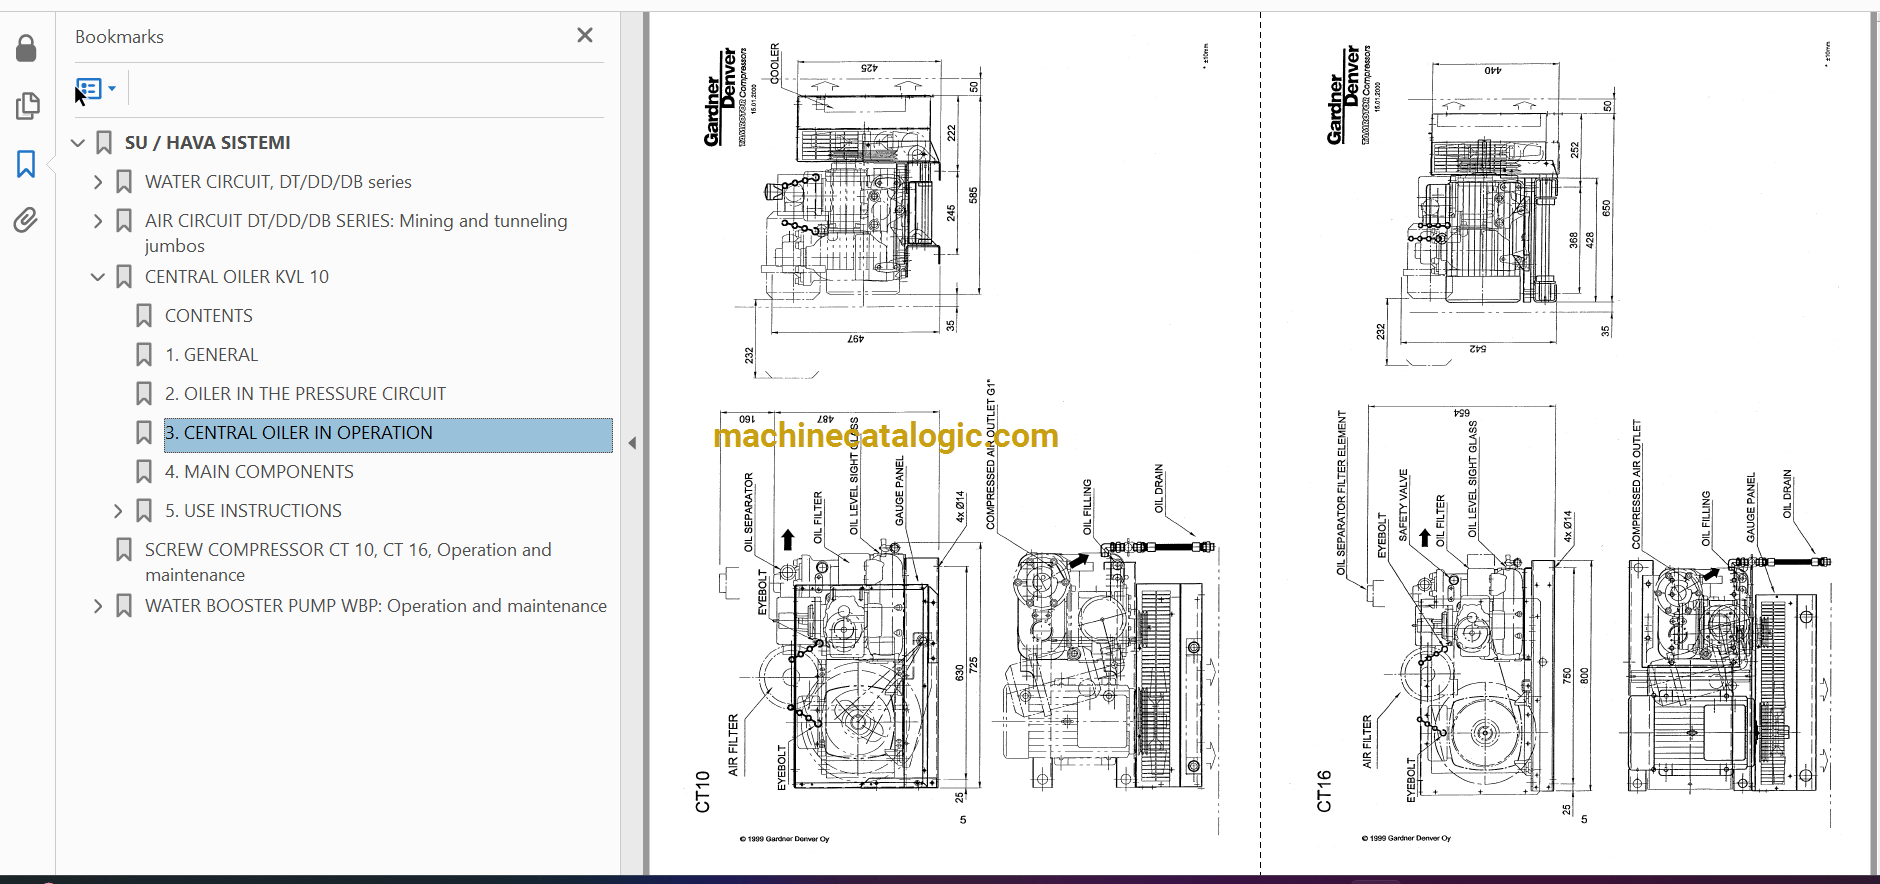The height and width of the screenshot is (884, 1880).
Task: Go to 4. MAIN COMPONENTS bookmark
Action: pos(260,472)
